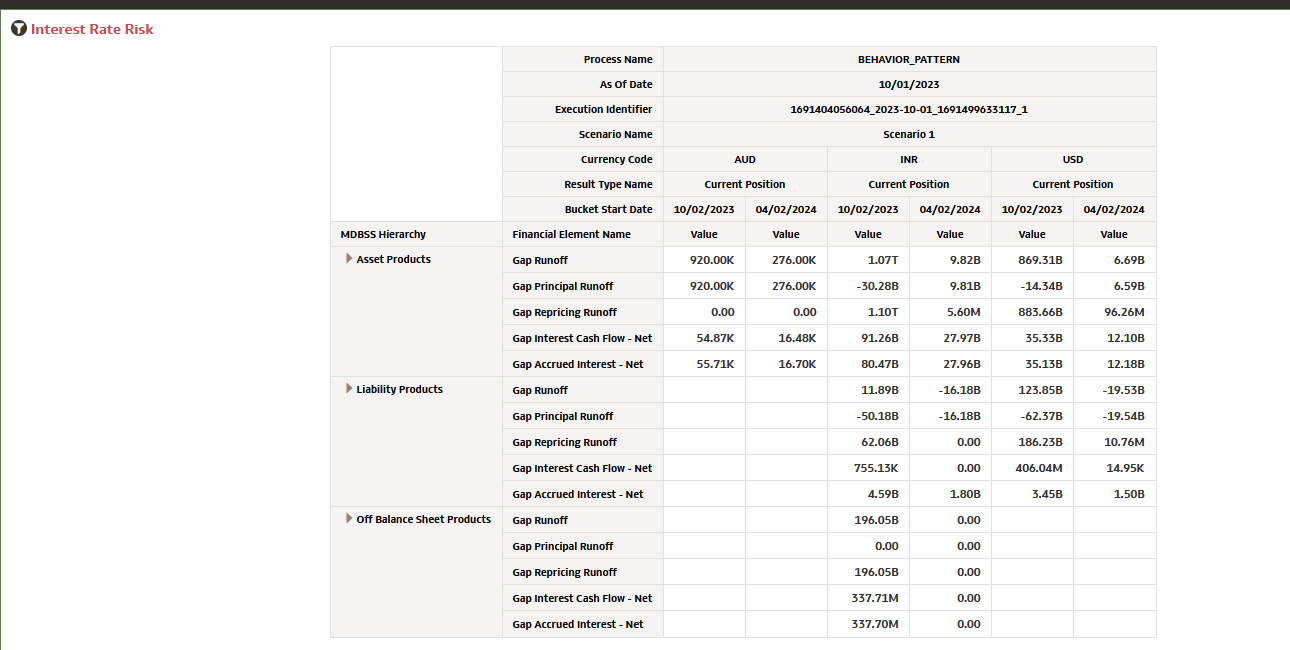Click the Scenario 1 value cell
The image size is (1290, 650).
tap(909, 135)
